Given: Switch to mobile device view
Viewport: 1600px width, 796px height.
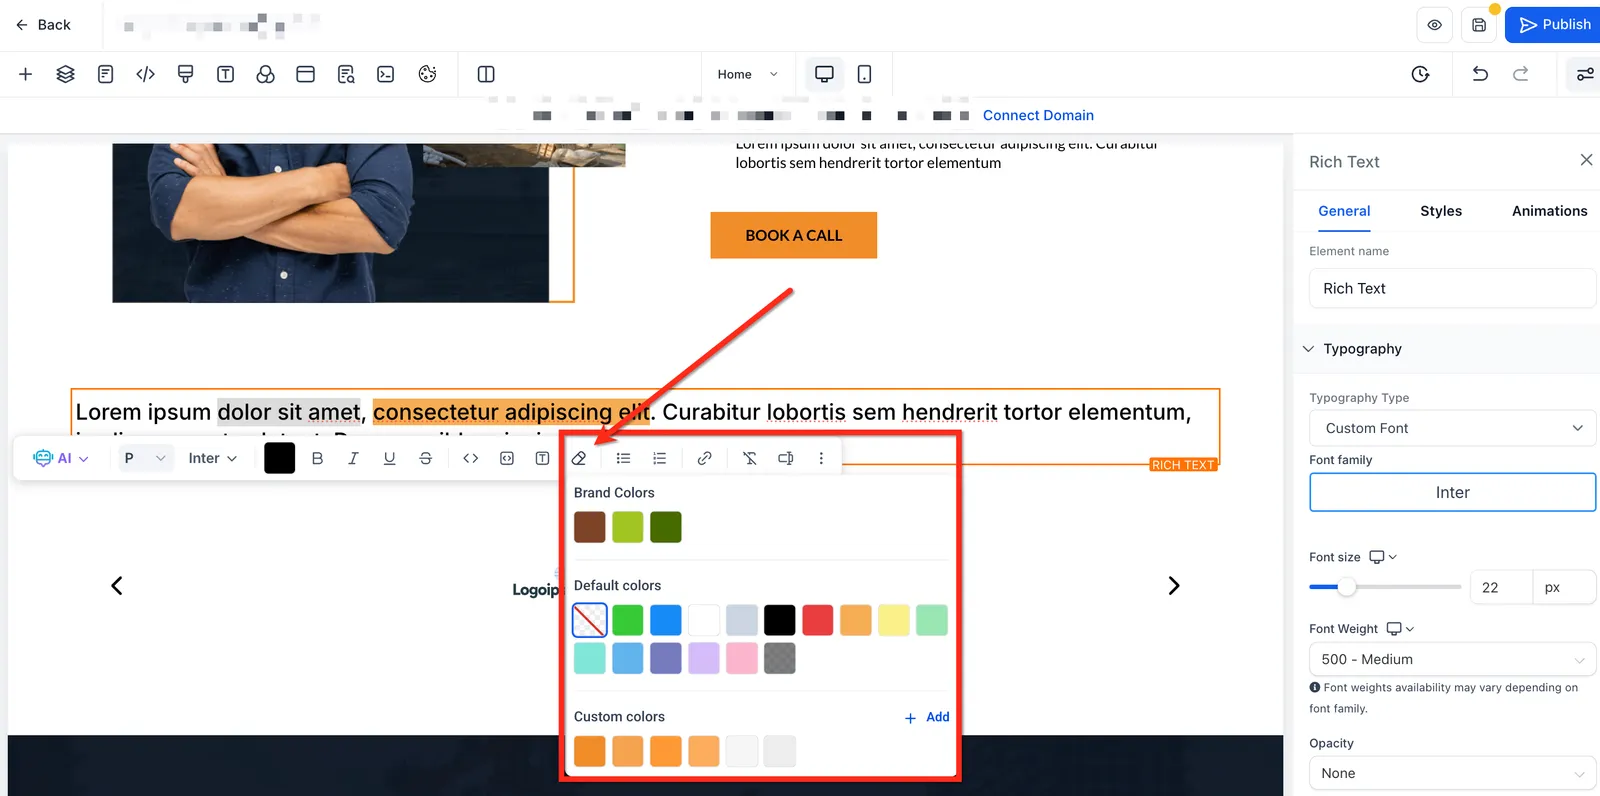Looking at the screenshot, I should [x=864, y=74].
